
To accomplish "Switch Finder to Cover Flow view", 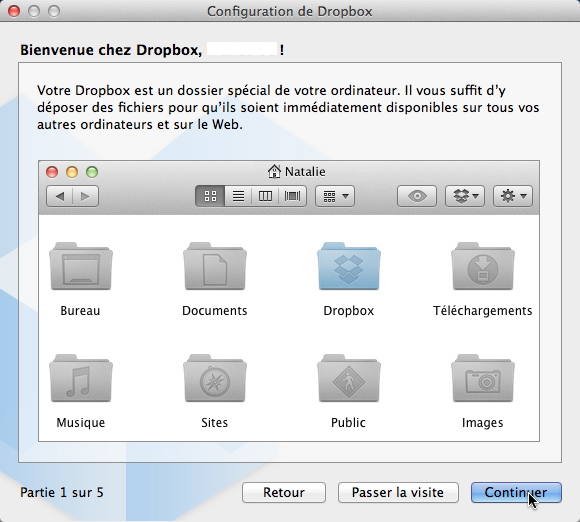I will [292, 196].
